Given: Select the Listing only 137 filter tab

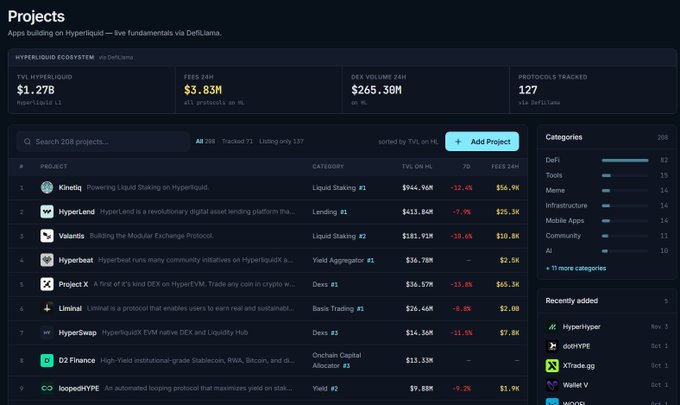Looking at the screenshot, I should tap(281, 141).
